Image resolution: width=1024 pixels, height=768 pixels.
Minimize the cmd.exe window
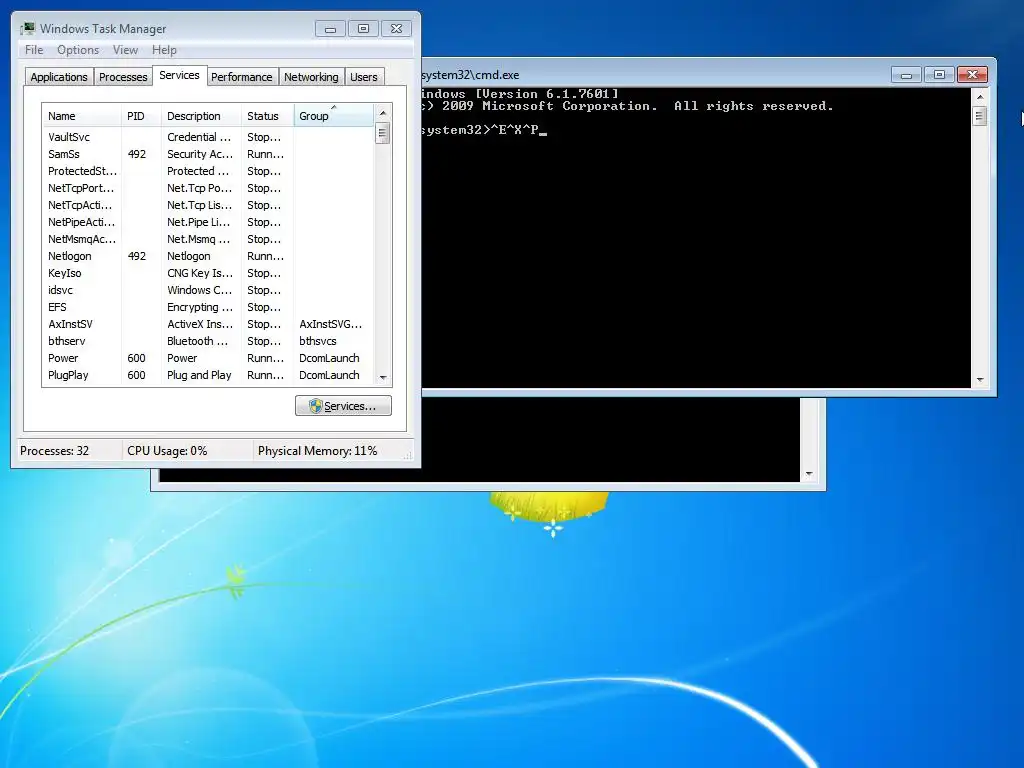pos(906,74)
